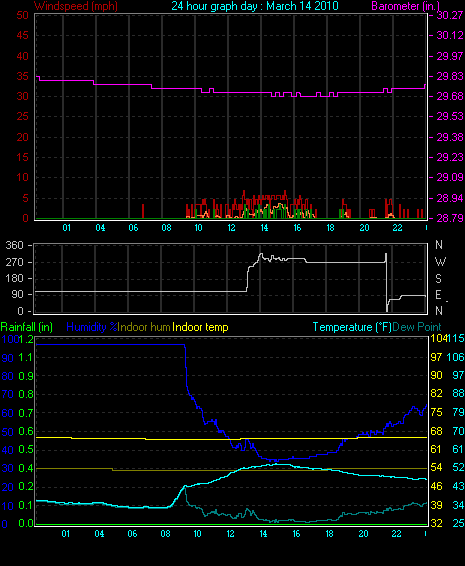Click hour 22 on wind graph axis

click(x=397, y=228)
